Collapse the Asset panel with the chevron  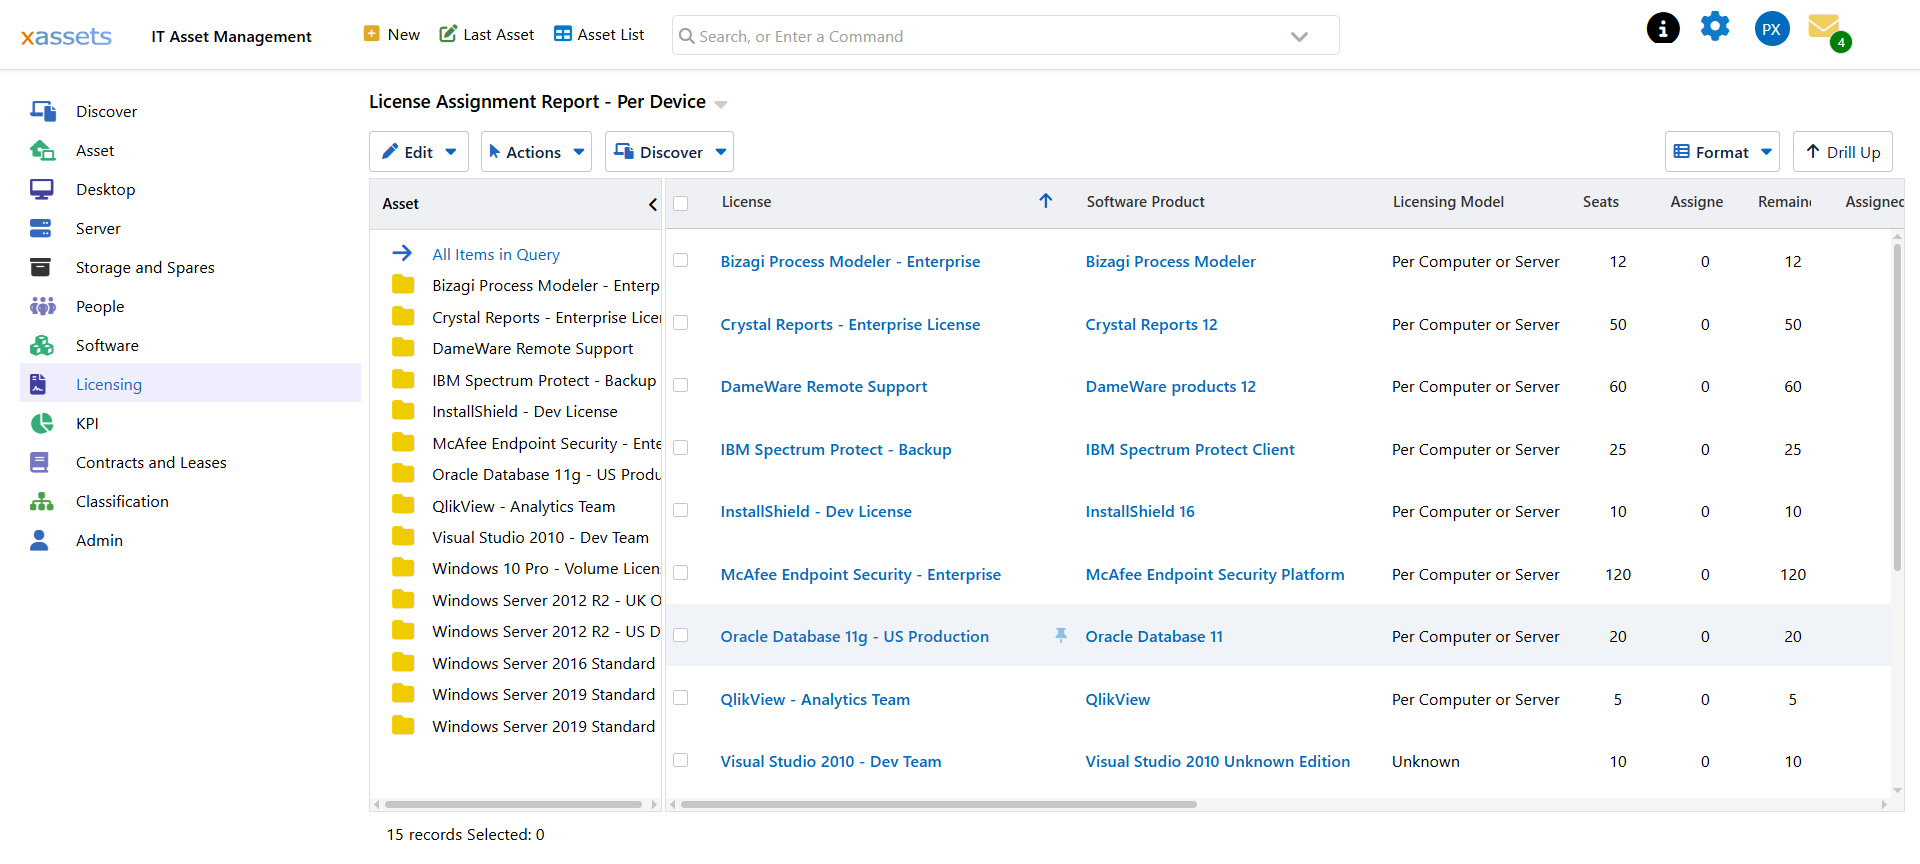point(653,204)
